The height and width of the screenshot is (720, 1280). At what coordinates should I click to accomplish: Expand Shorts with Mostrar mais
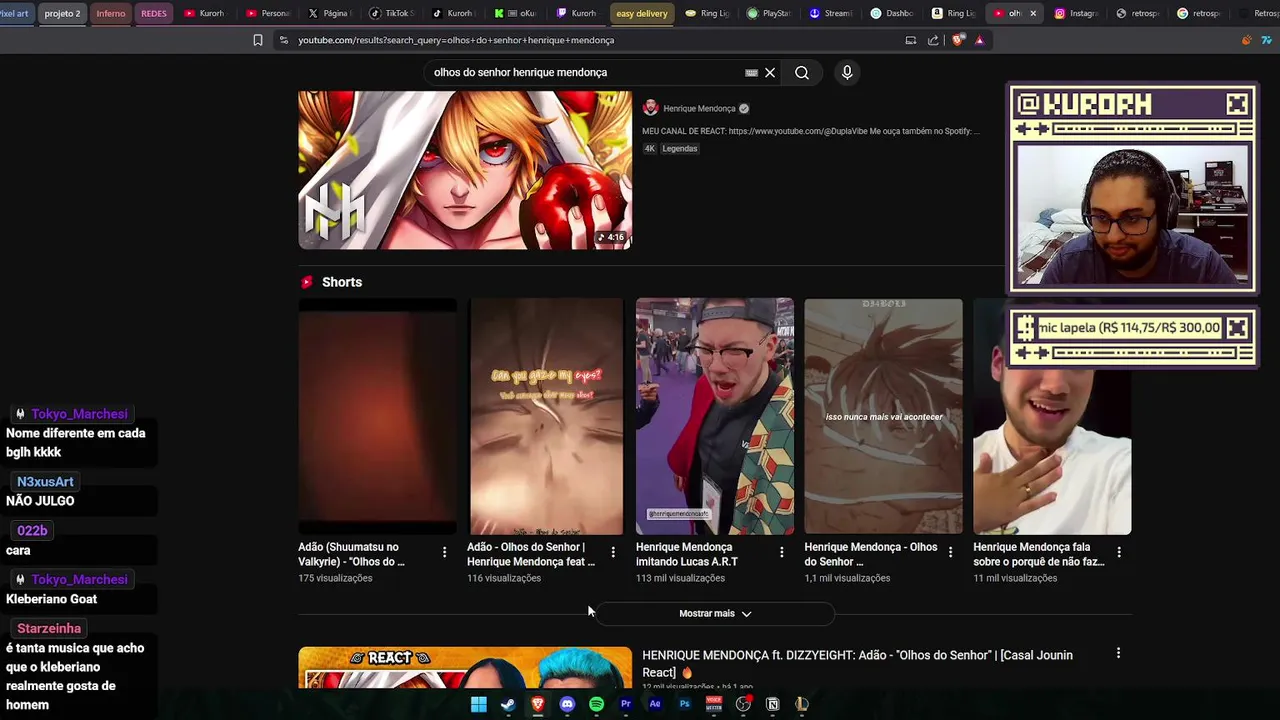[x=715, y=613]
